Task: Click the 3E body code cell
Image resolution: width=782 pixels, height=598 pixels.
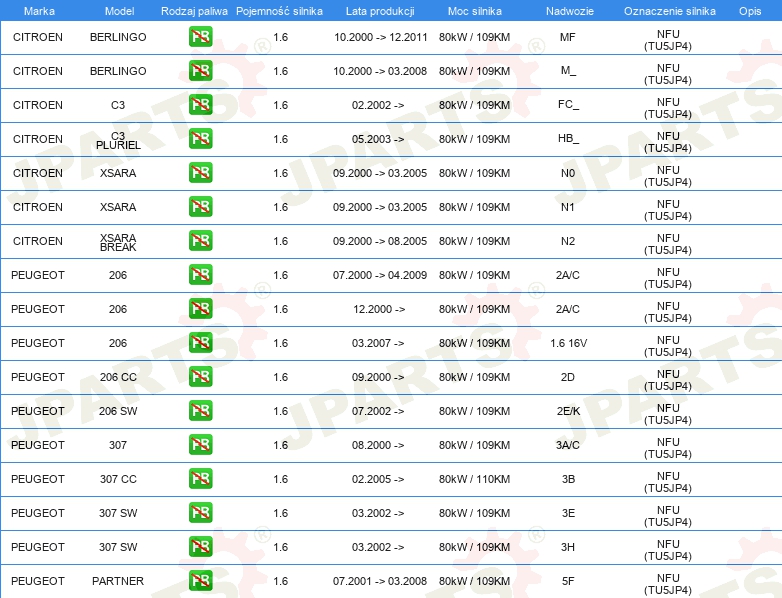Action: 569,513
